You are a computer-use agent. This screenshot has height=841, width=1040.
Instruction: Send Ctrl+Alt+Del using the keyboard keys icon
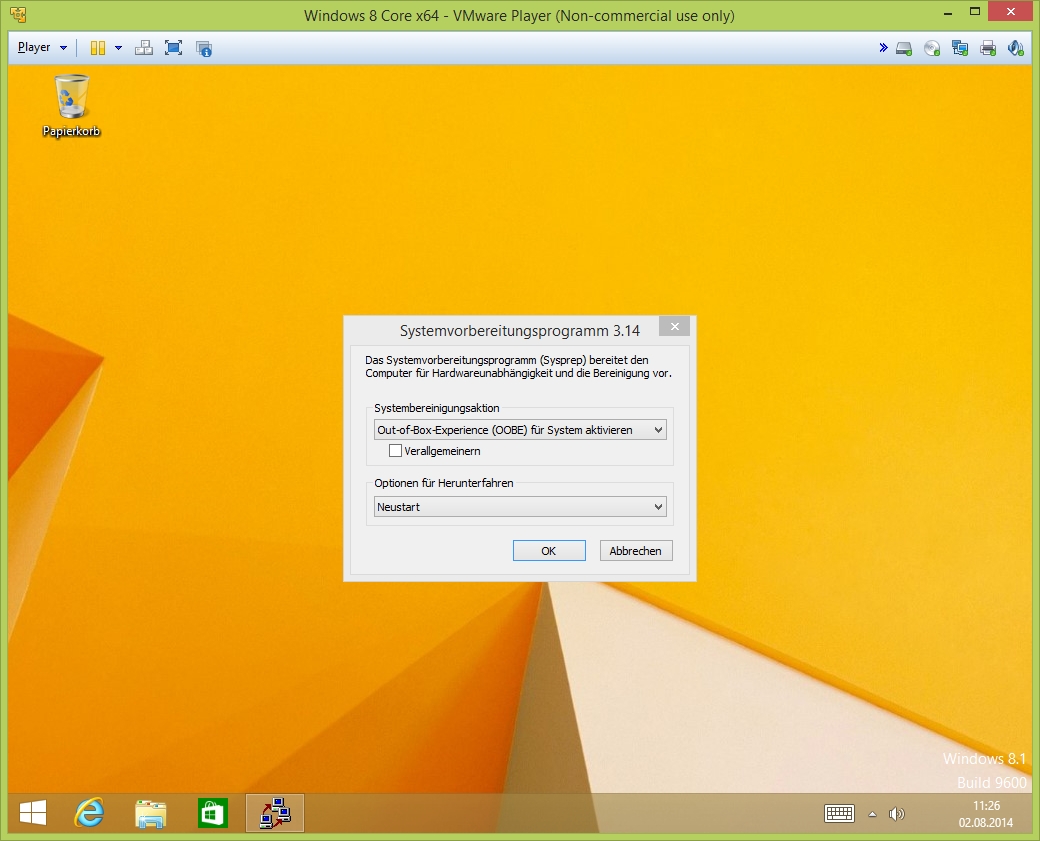pos(144,48)
